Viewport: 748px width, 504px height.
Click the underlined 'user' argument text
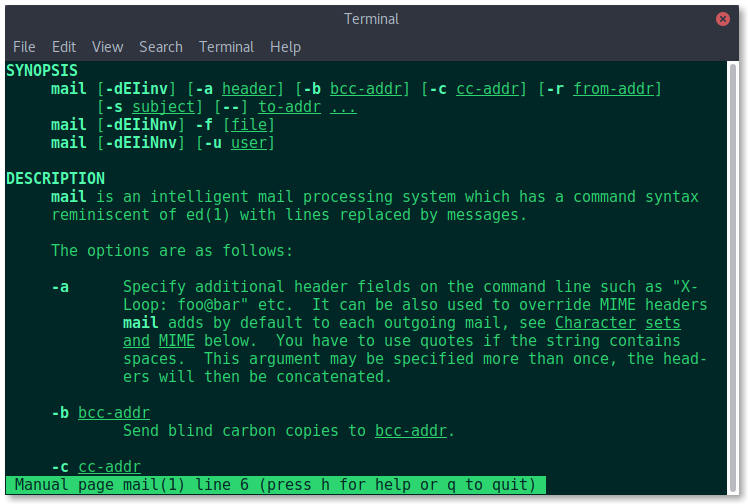(249, 143)
